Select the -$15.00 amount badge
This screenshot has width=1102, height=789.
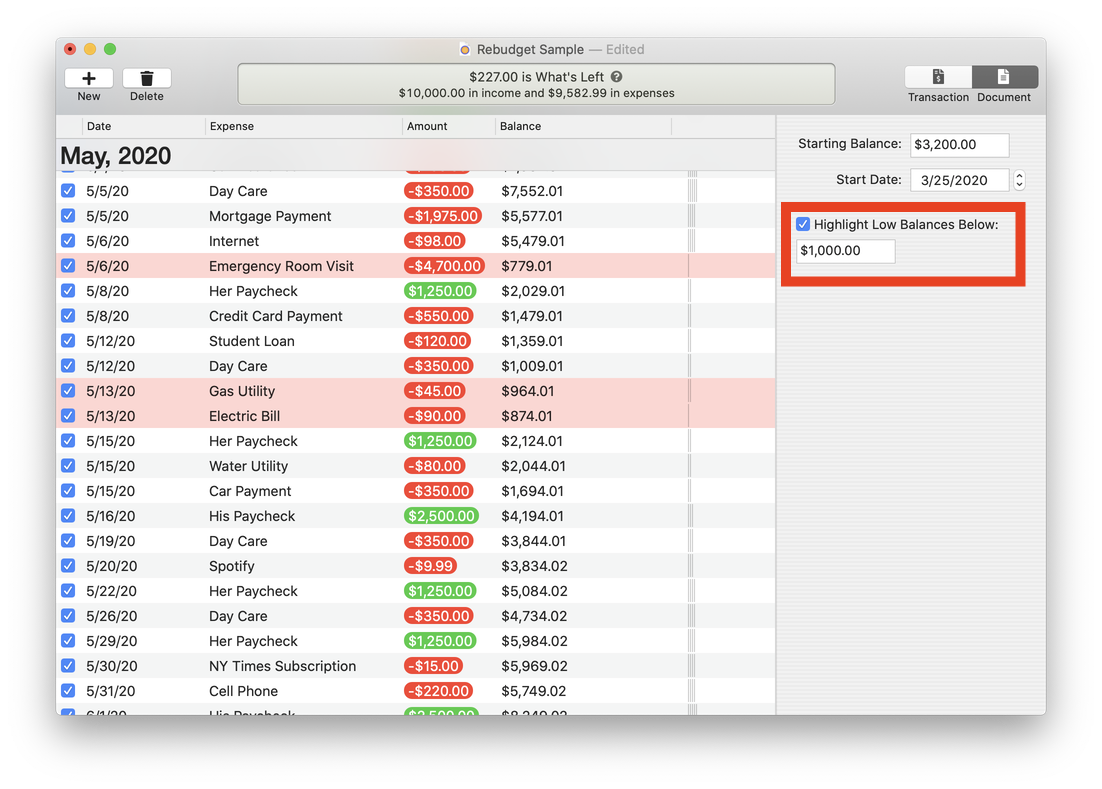pyautogui.click(x=434, y=666)
